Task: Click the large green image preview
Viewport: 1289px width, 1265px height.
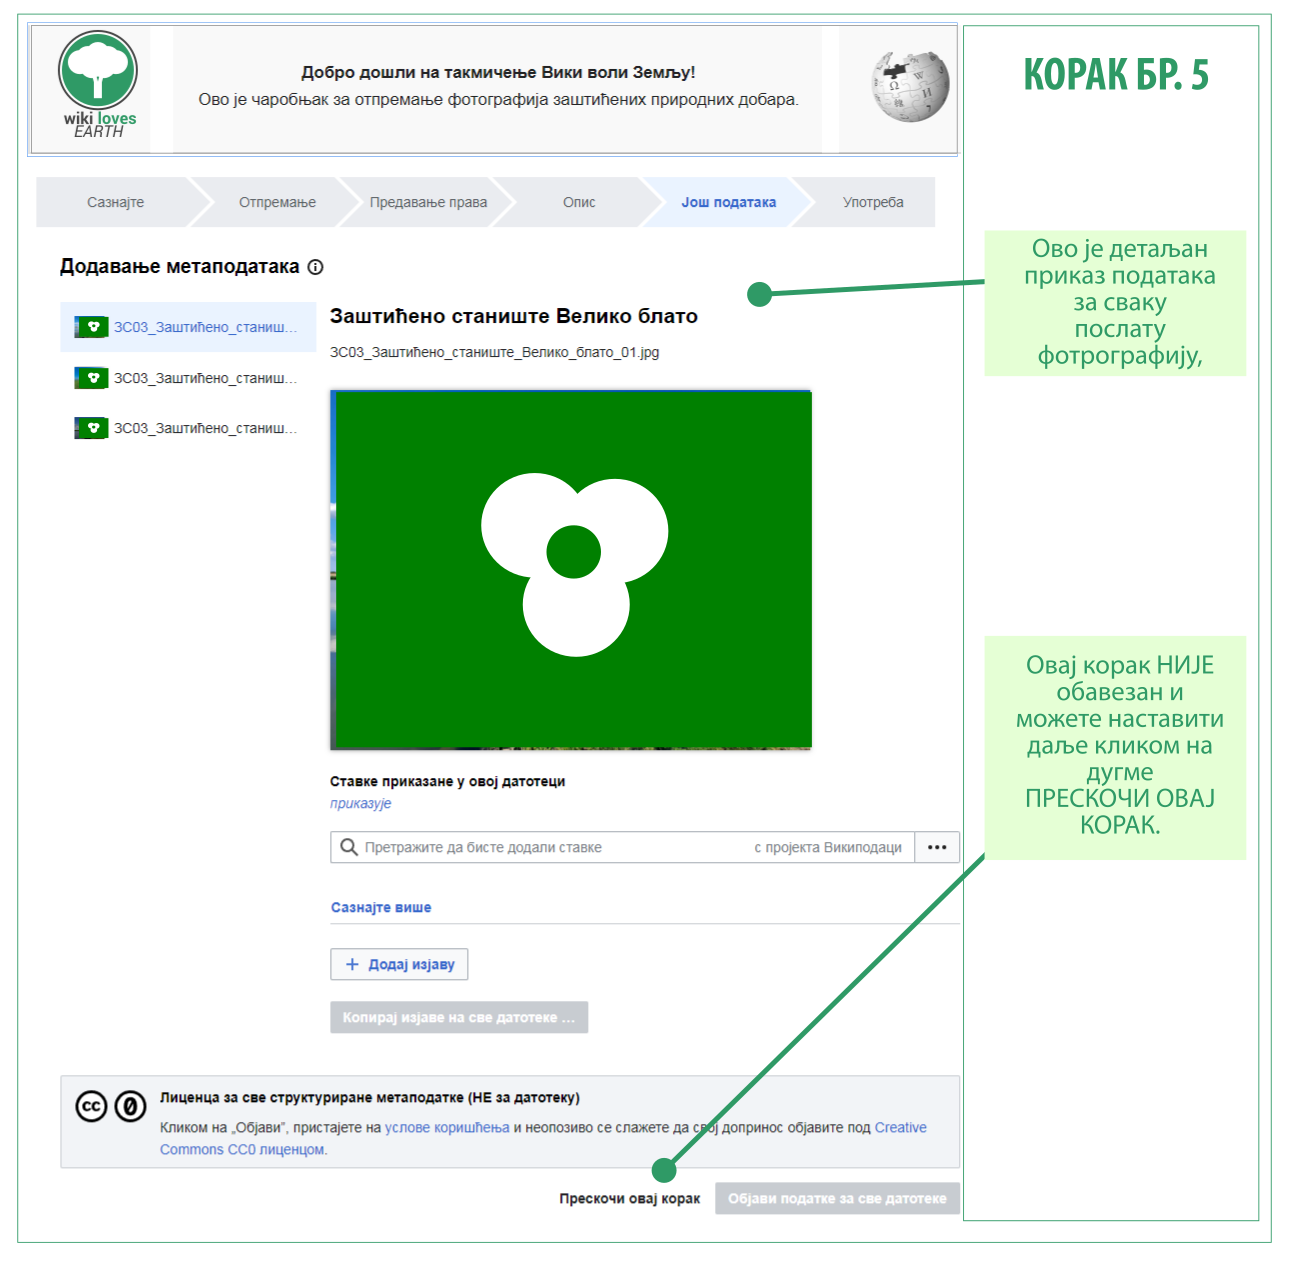Action: pyautogui.click(x=571, y=570)
